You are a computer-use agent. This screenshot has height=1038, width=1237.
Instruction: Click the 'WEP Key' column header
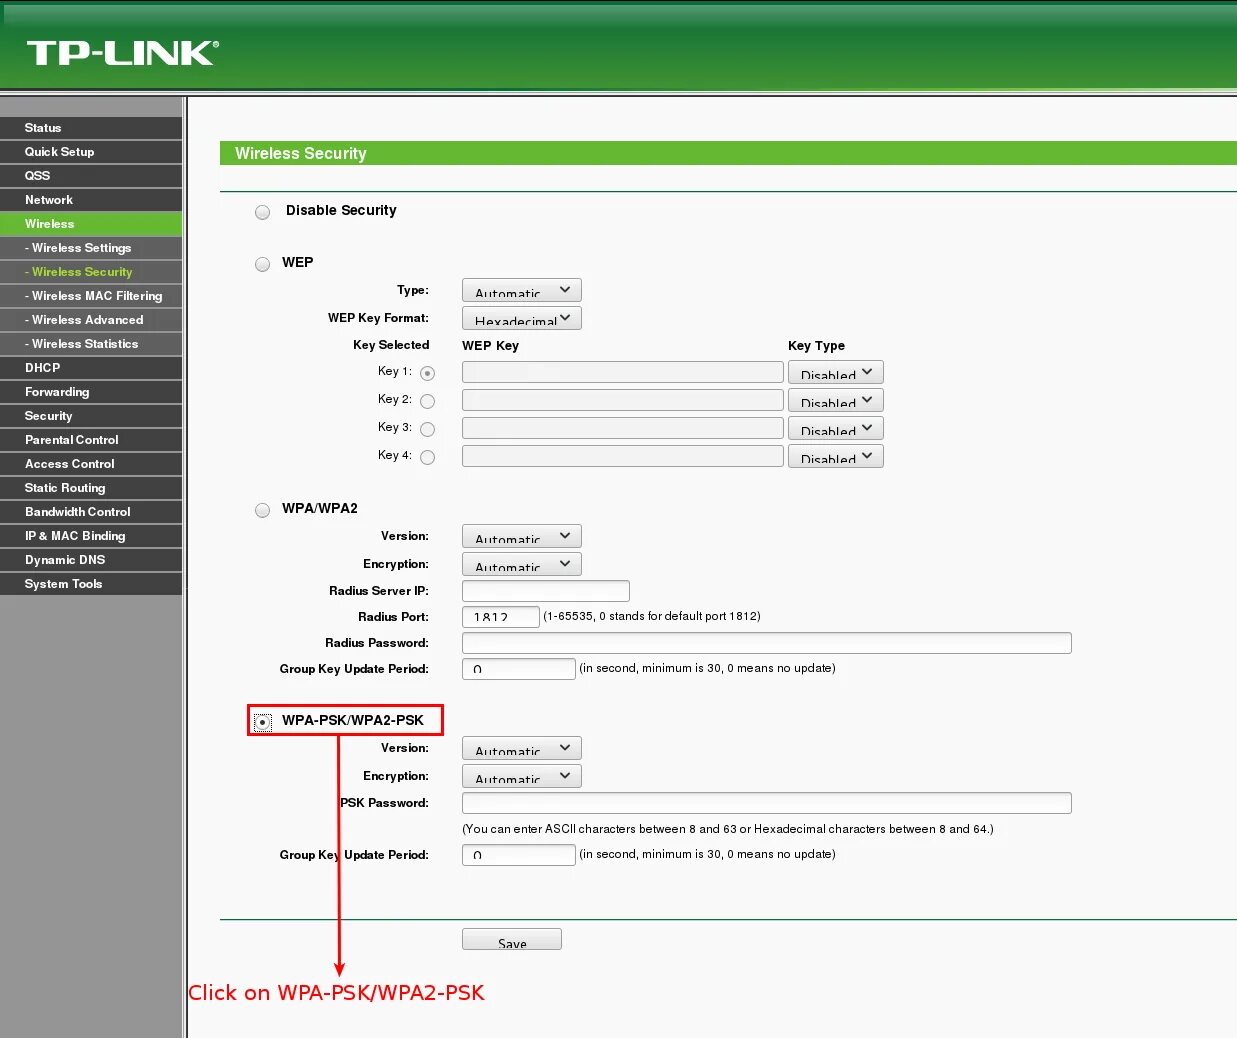coord(490,346)
